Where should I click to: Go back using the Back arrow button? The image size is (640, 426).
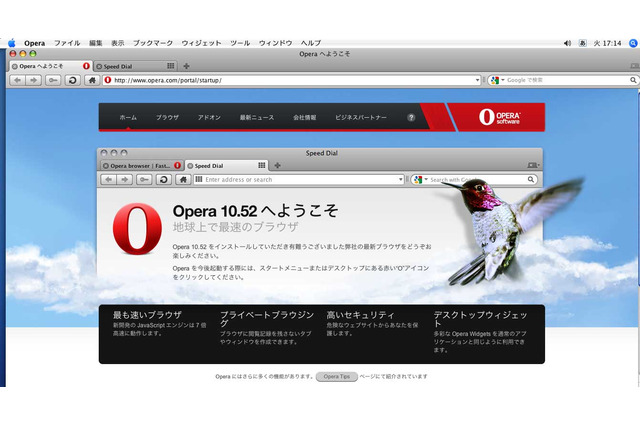[x=17, y=80]
